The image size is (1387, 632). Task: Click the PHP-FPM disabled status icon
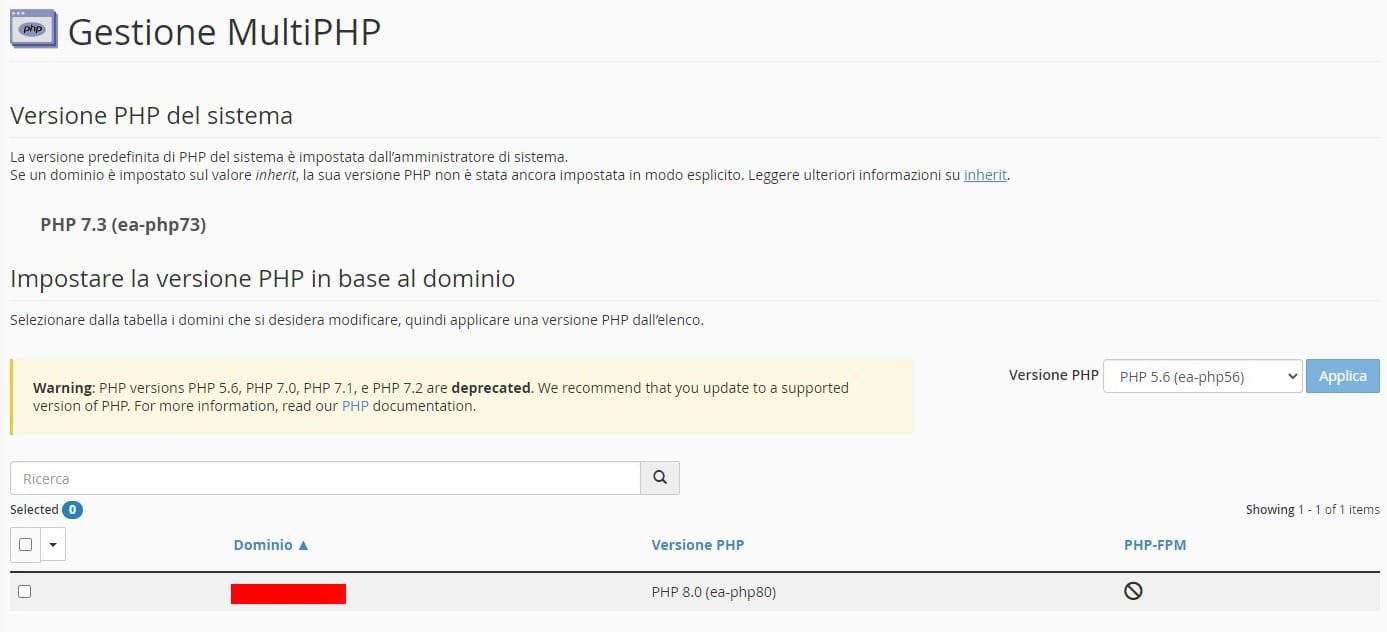point(1133,591)
